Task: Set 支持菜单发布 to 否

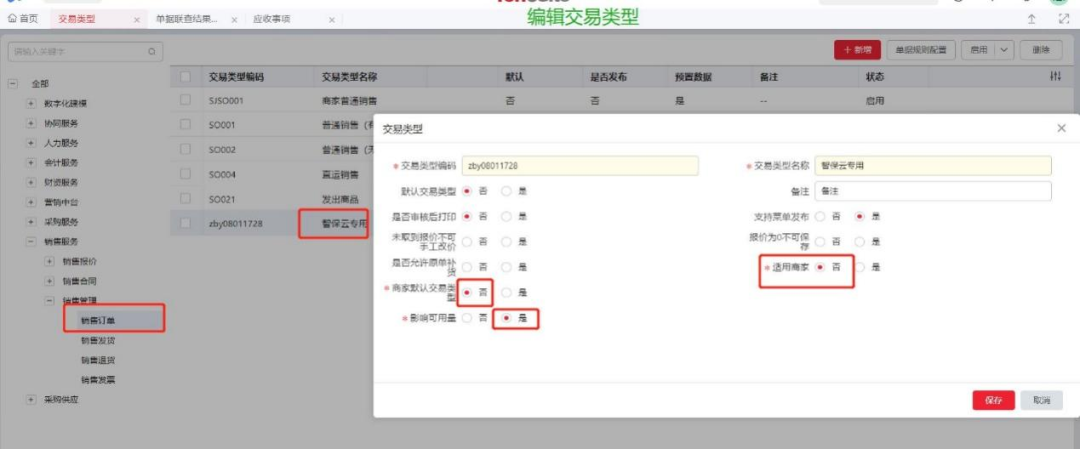Action: coord(820,216)
